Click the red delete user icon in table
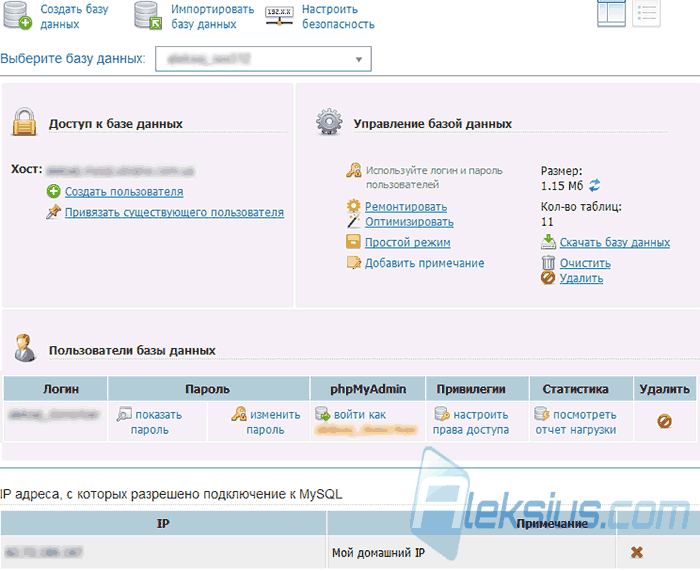The width and height of the screenshot is (700, 571). tap(664, 421)
